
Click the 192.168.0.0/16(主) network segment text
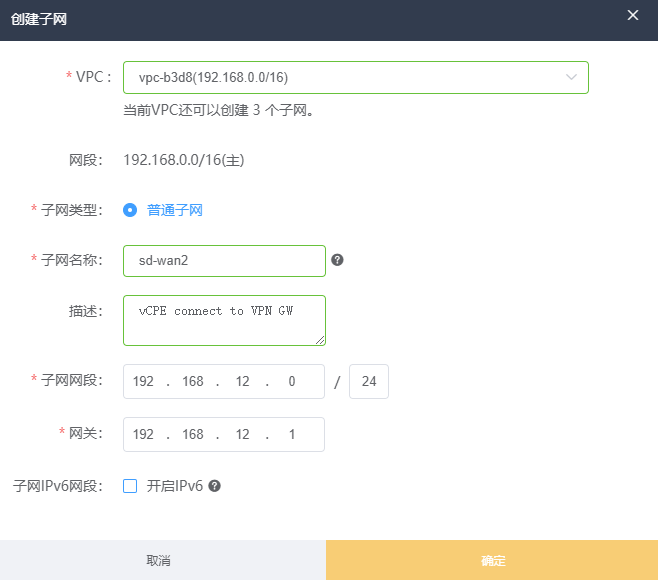[x=184, y=160]
